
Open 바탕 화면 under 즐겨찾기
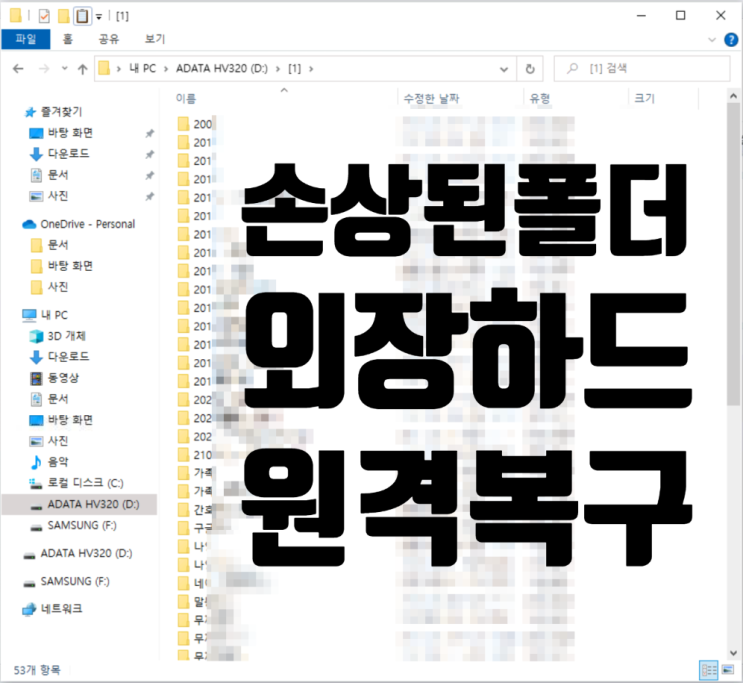click(70, 133)
